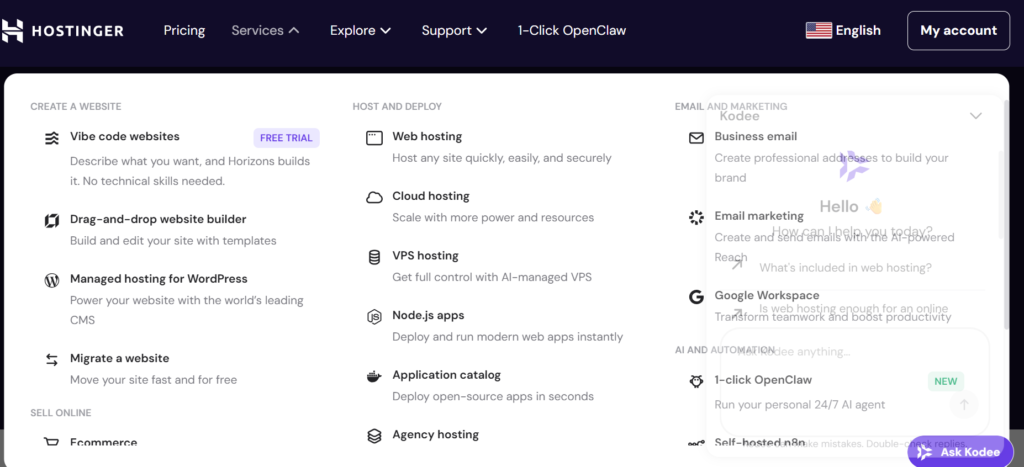Click "Move your site fast and for free" text
1024x467 pixels.
[153, 380]
